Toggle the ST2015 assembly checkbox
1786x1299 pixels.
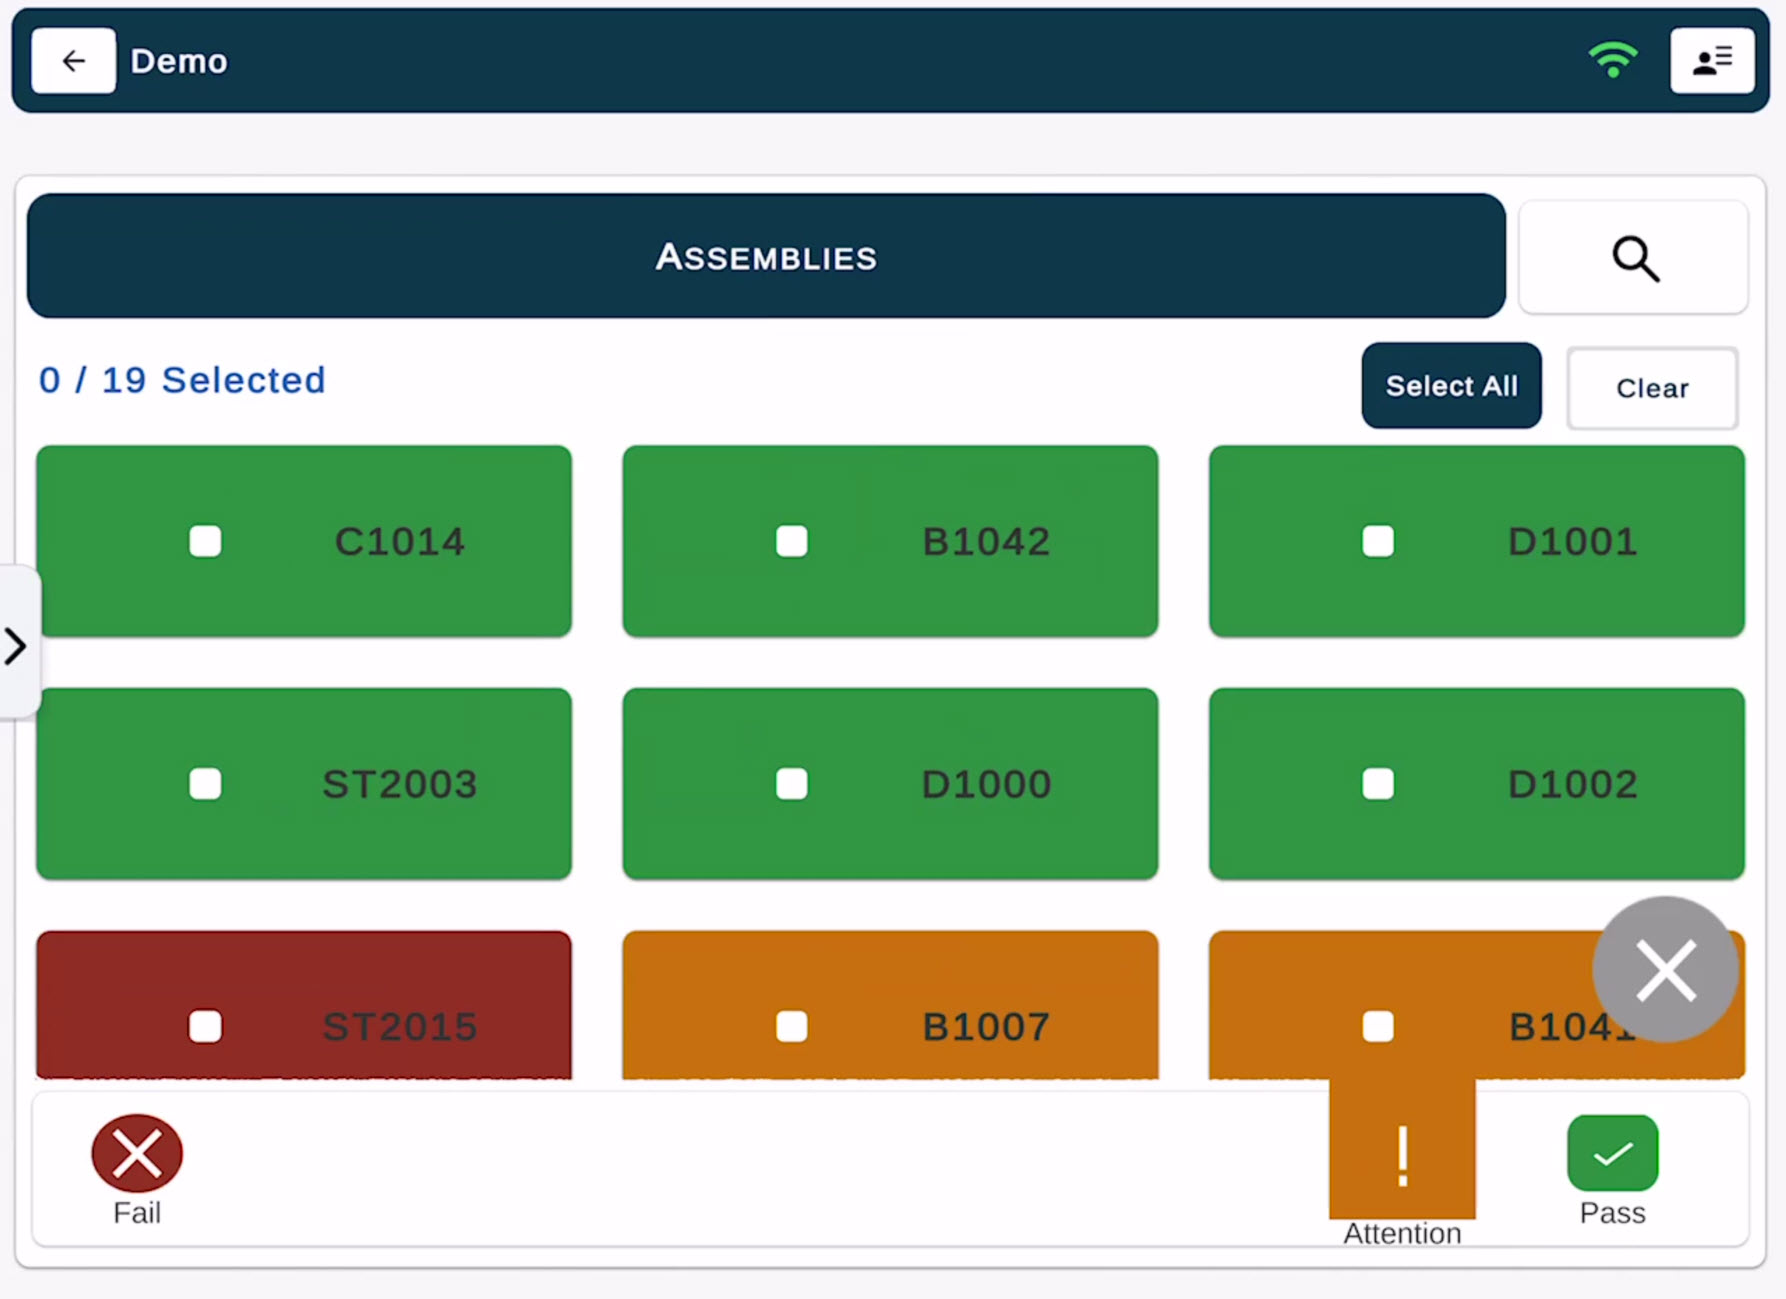[x=205, y=1026]
